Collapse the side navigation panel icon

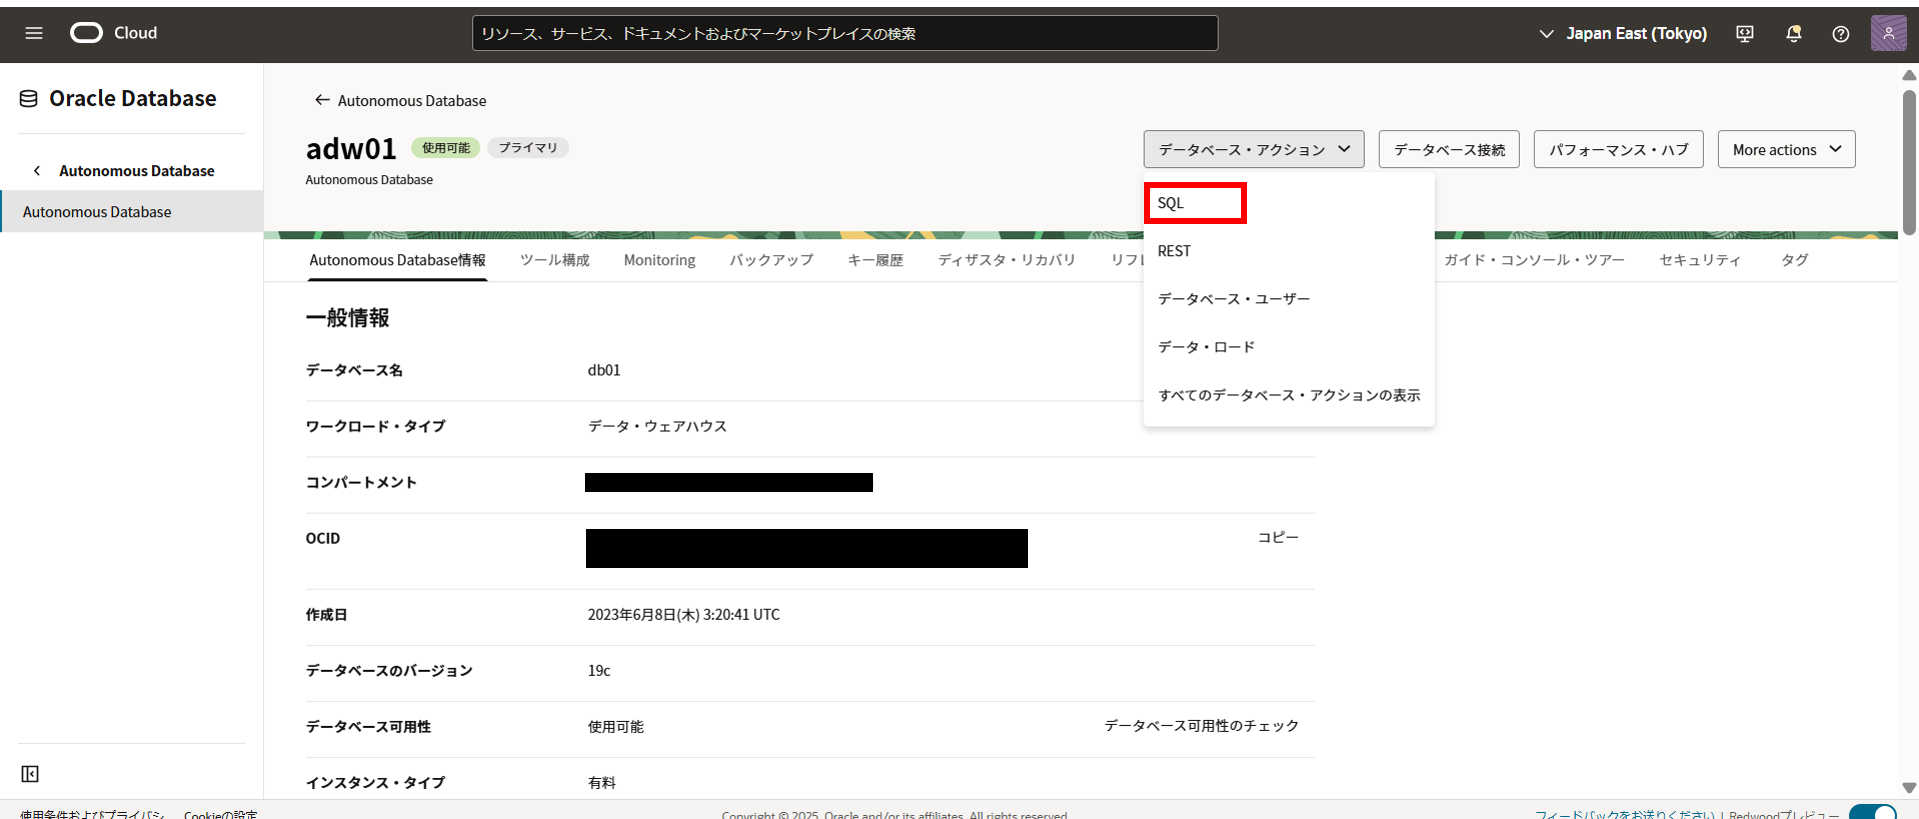click(30, 774)
